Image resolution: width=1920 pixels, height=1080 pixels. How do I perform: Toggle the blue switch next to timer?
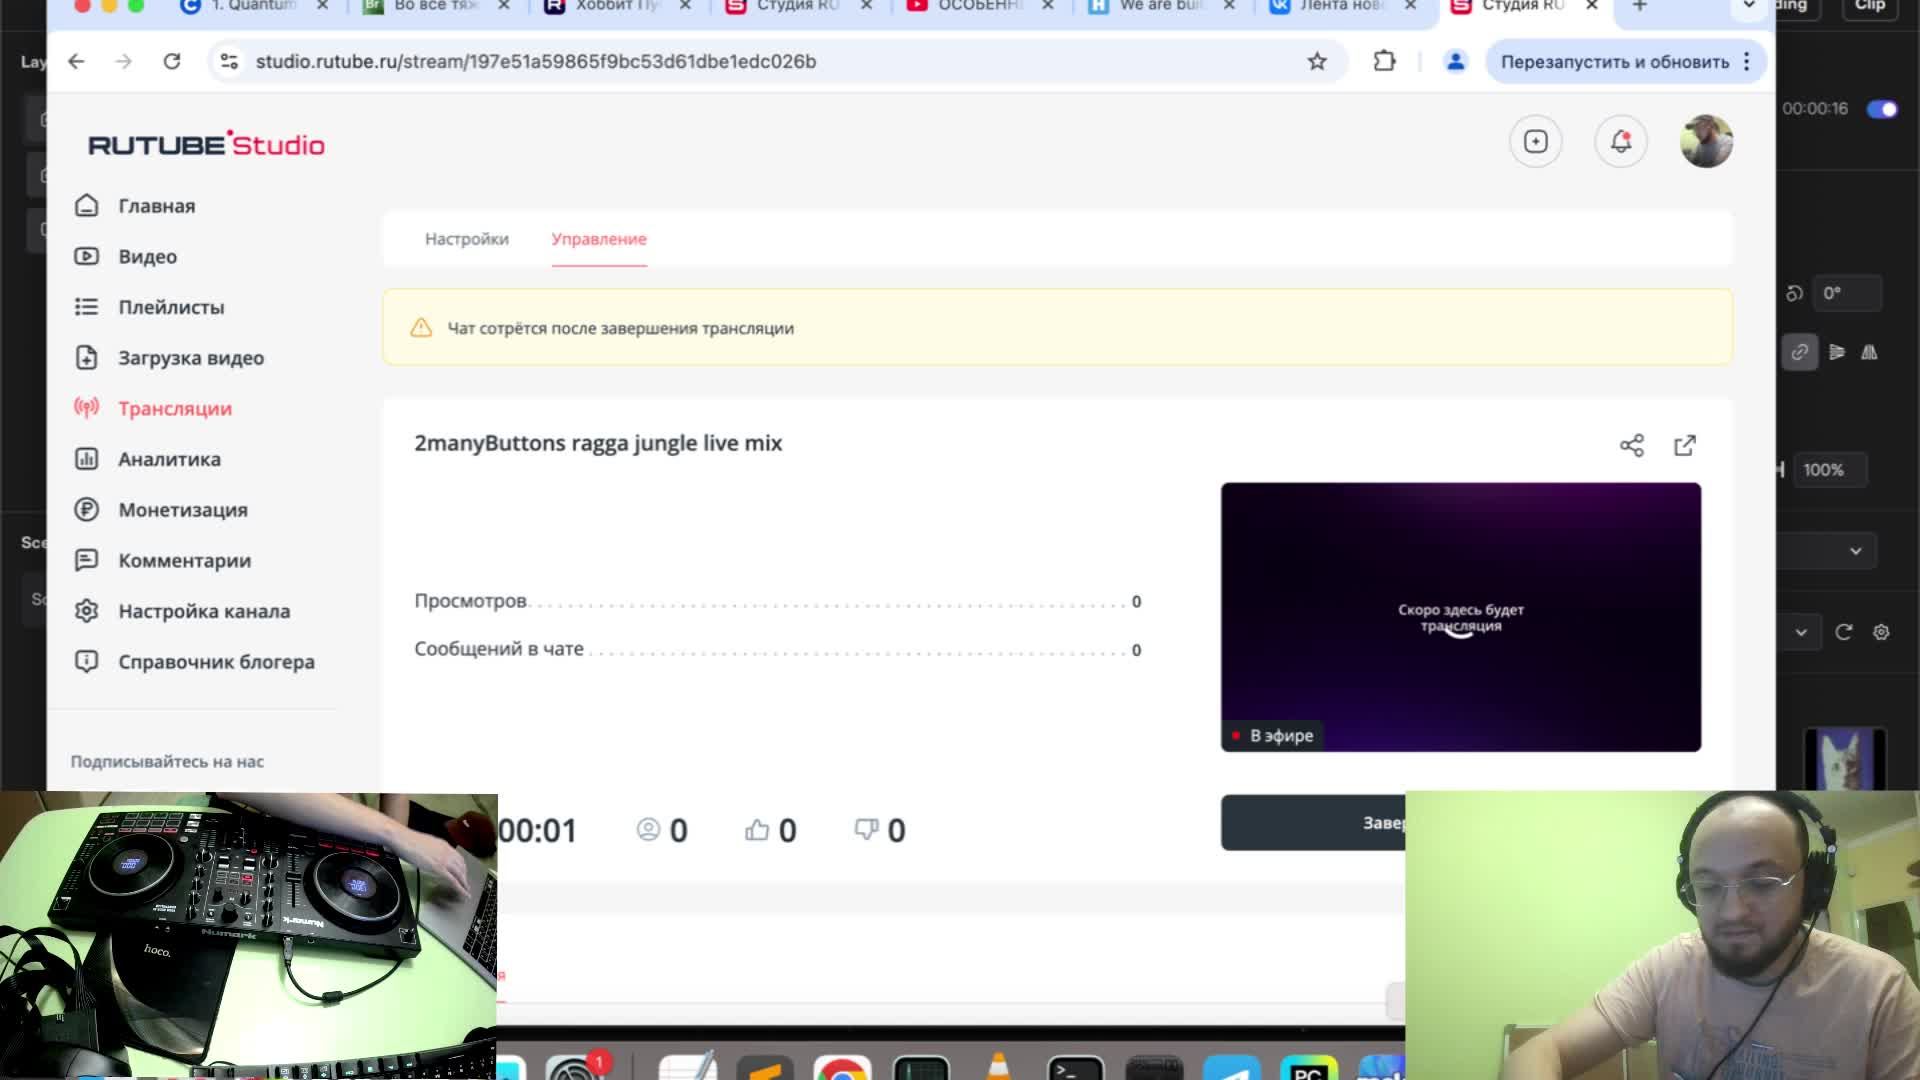[1882, 109]
